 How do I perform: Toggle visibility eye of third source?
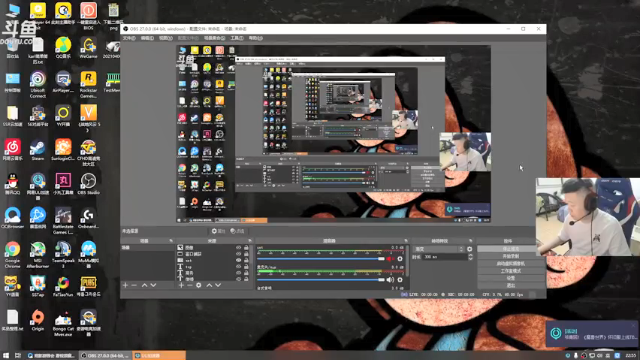tap(238, 260)
